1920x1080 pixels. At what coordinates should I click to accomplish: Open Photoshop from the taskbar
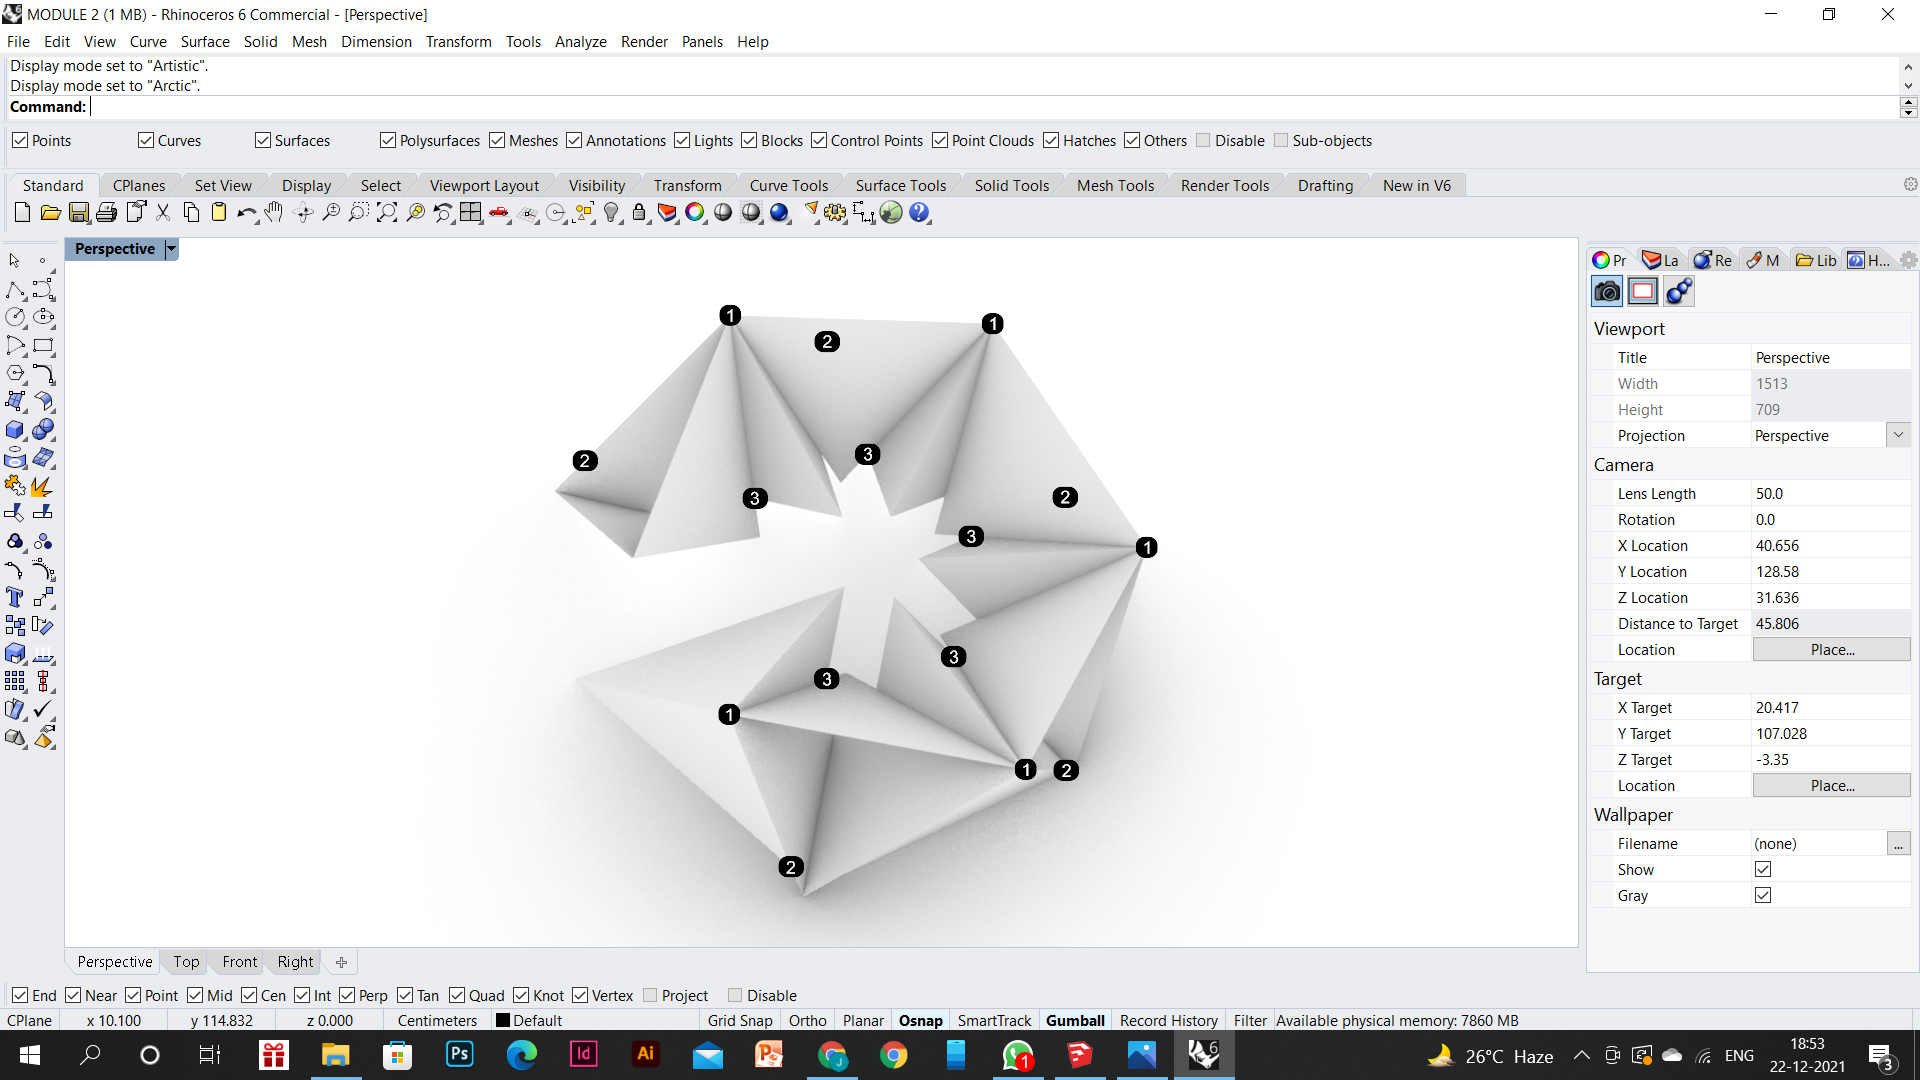pyautogui.click(x=459, y=1054)
